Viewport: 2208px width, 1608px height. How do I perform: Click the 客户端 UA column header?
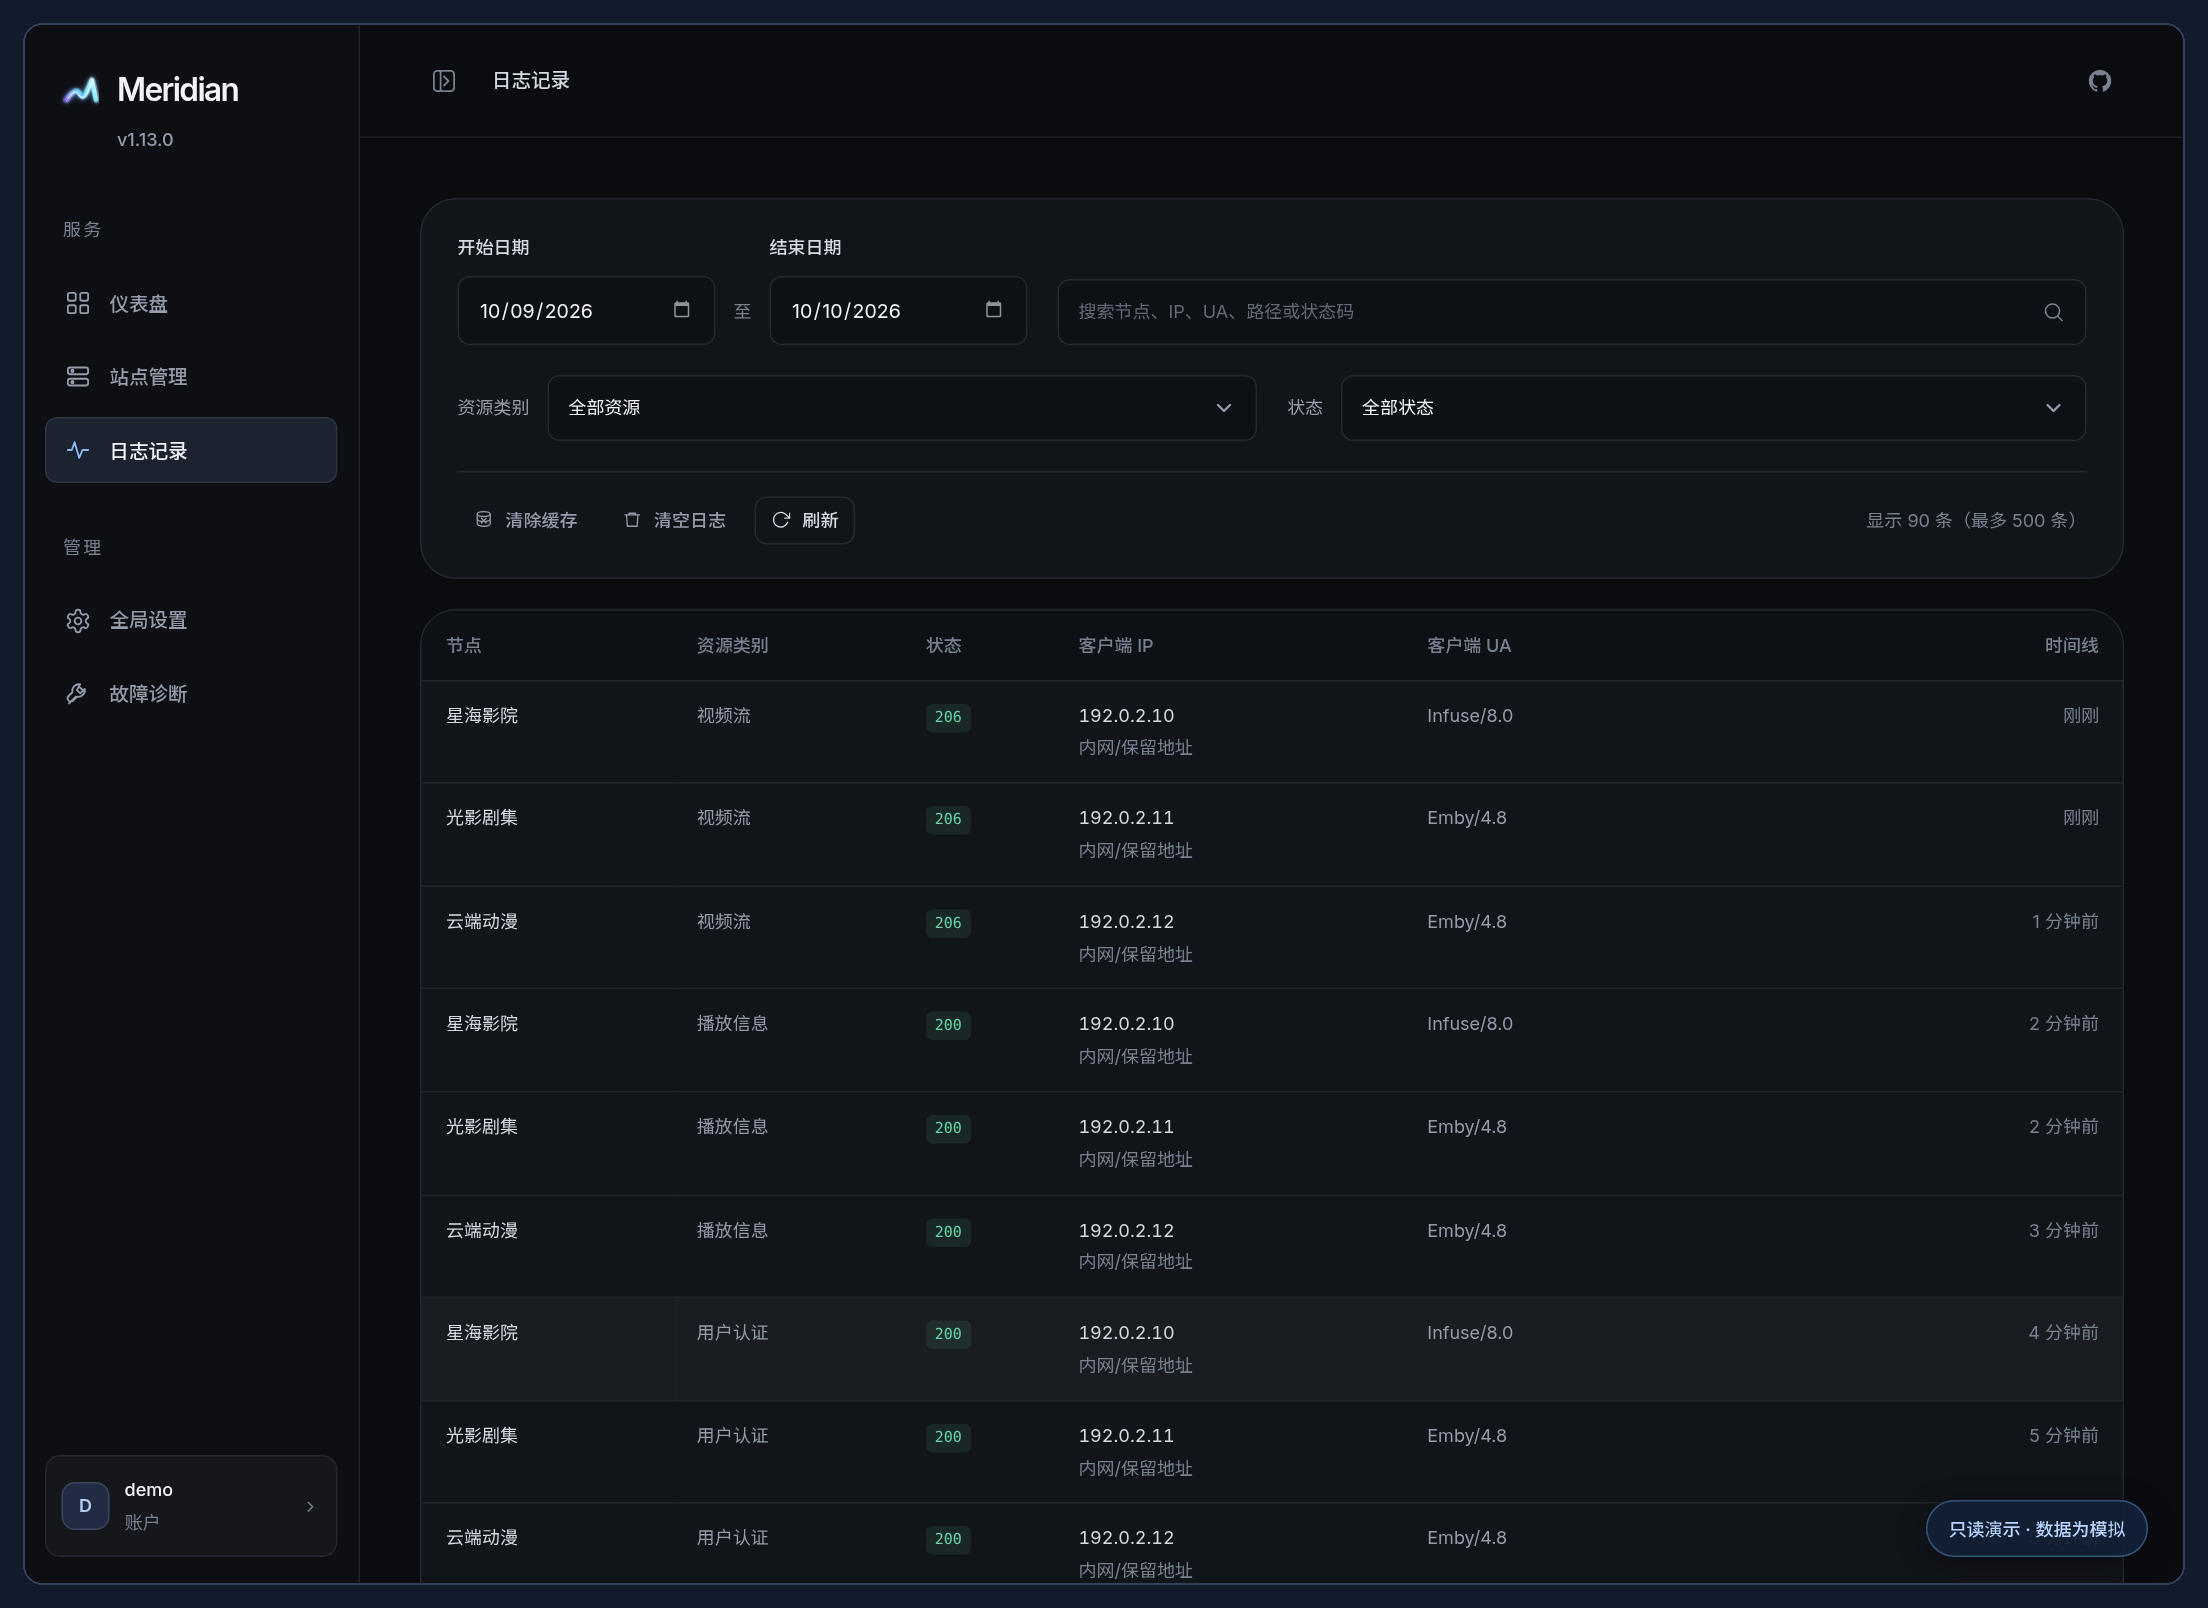click(x=1469, y=645)
